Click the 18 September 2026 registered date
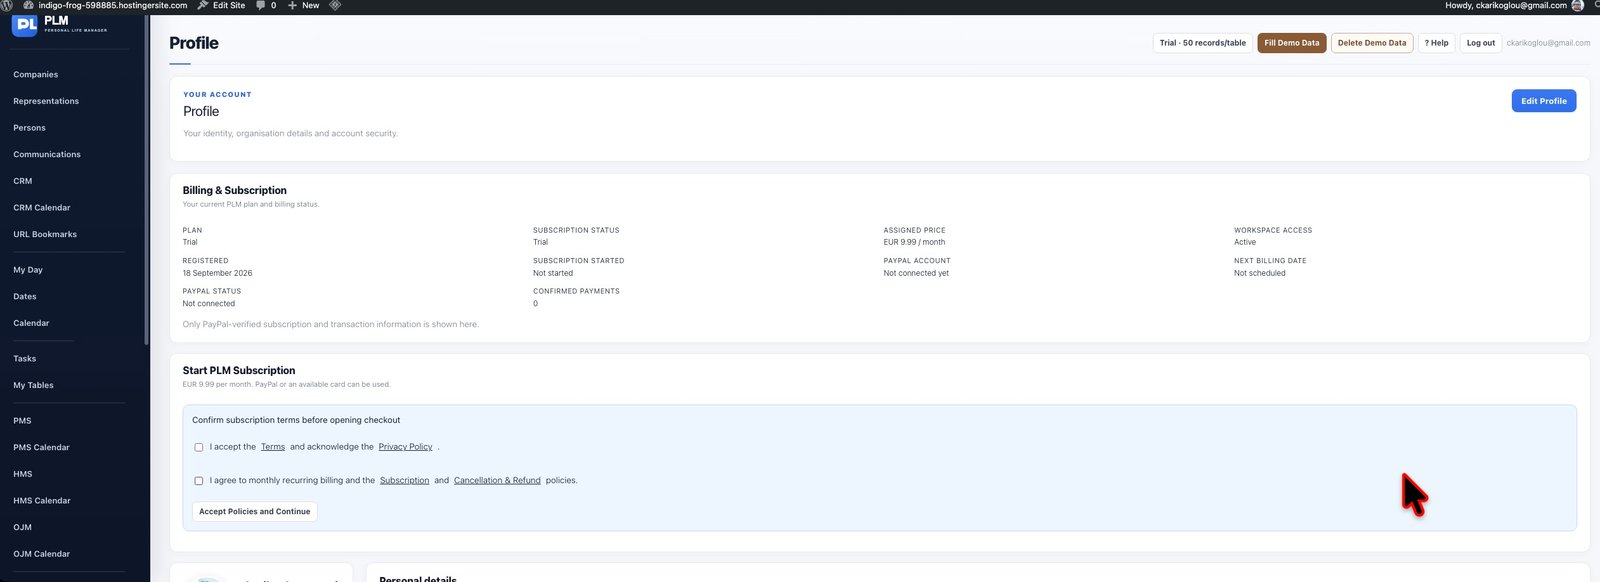Viewport: 1600px width, 582px height. pyautogui.click(x=217, y=273)
